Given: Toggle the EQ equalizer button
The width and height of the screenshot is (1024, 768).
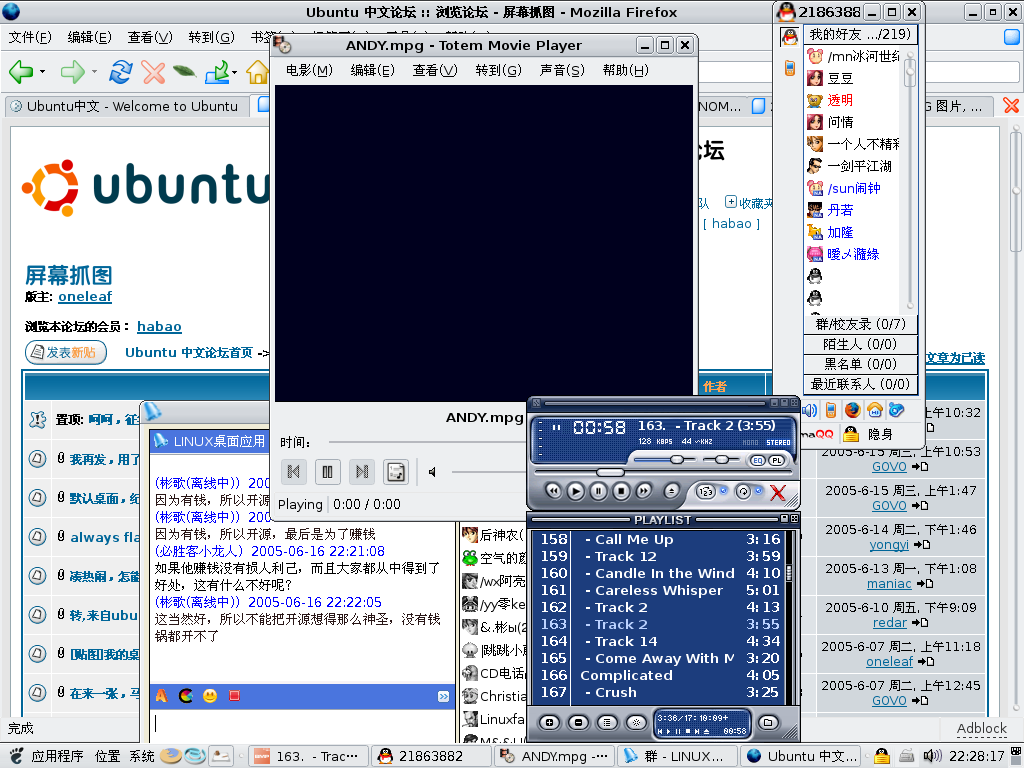Looking at the screenshot, I should point(758,460).
